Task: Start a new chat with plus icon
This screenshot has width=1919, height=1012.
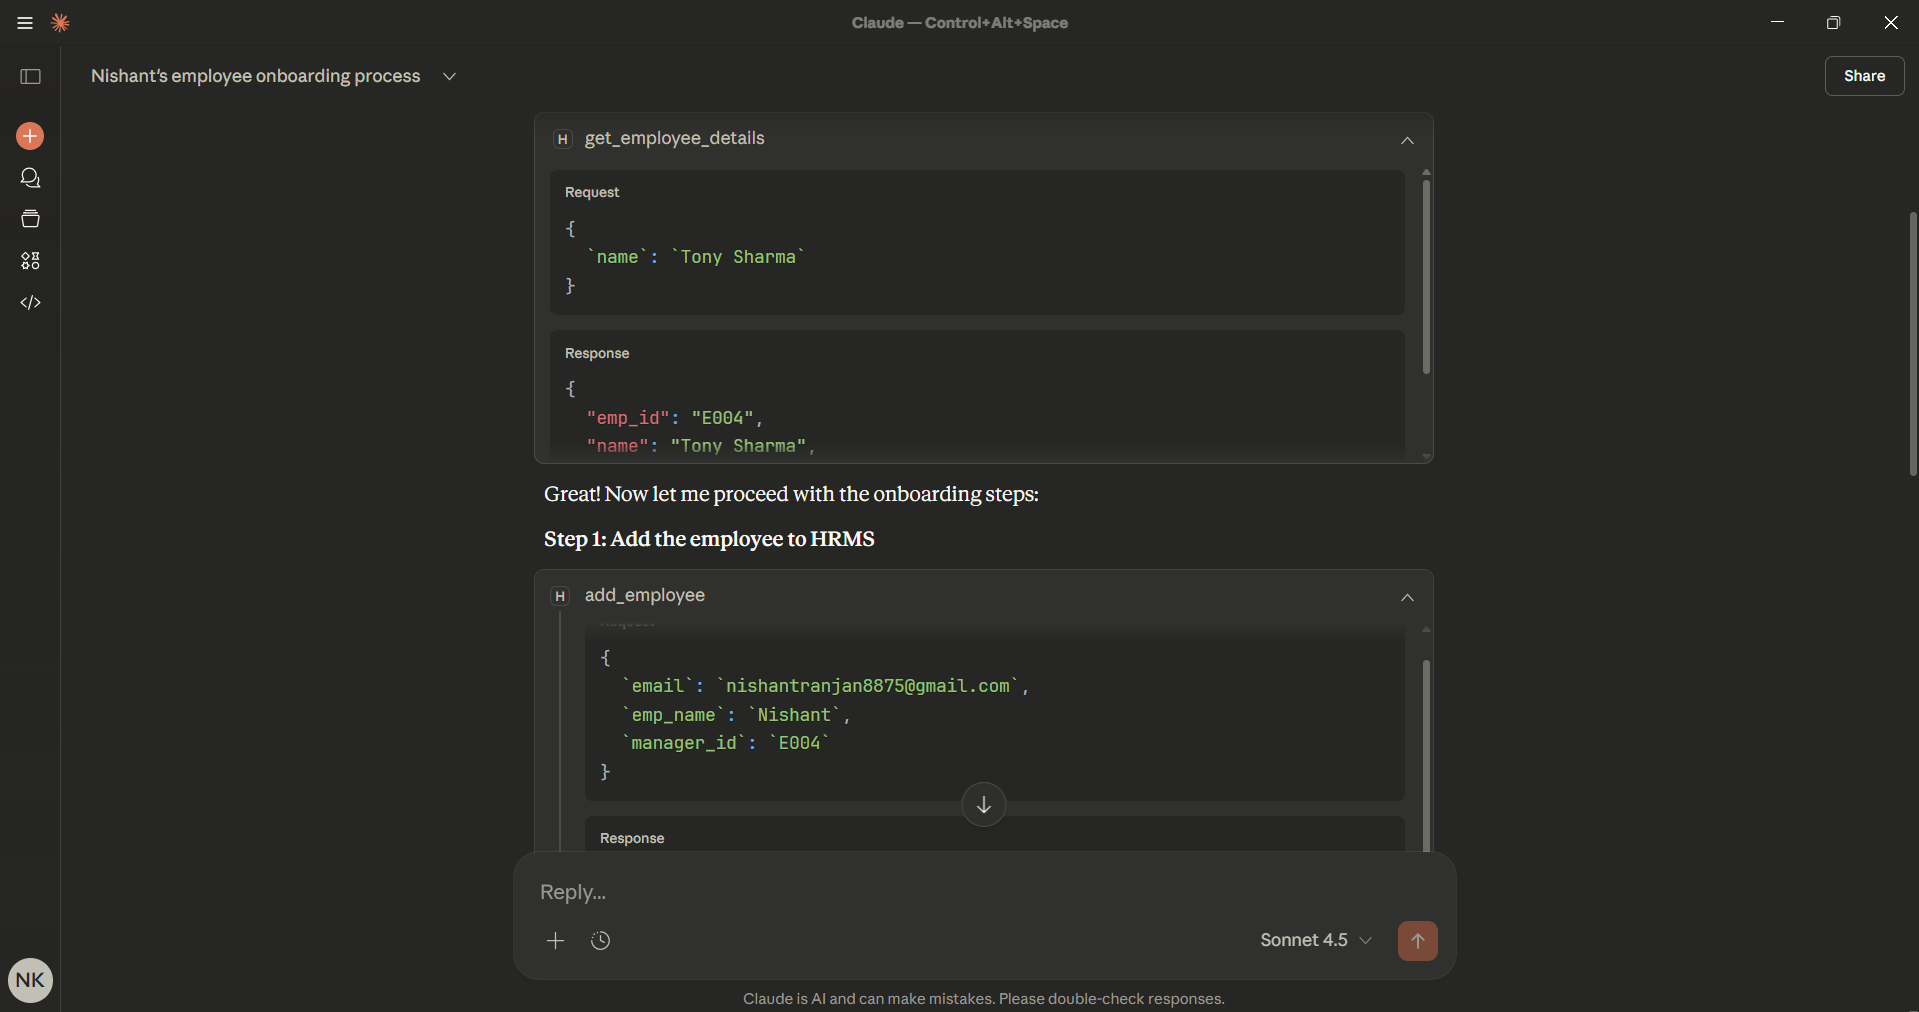Action: pos(30,136)
